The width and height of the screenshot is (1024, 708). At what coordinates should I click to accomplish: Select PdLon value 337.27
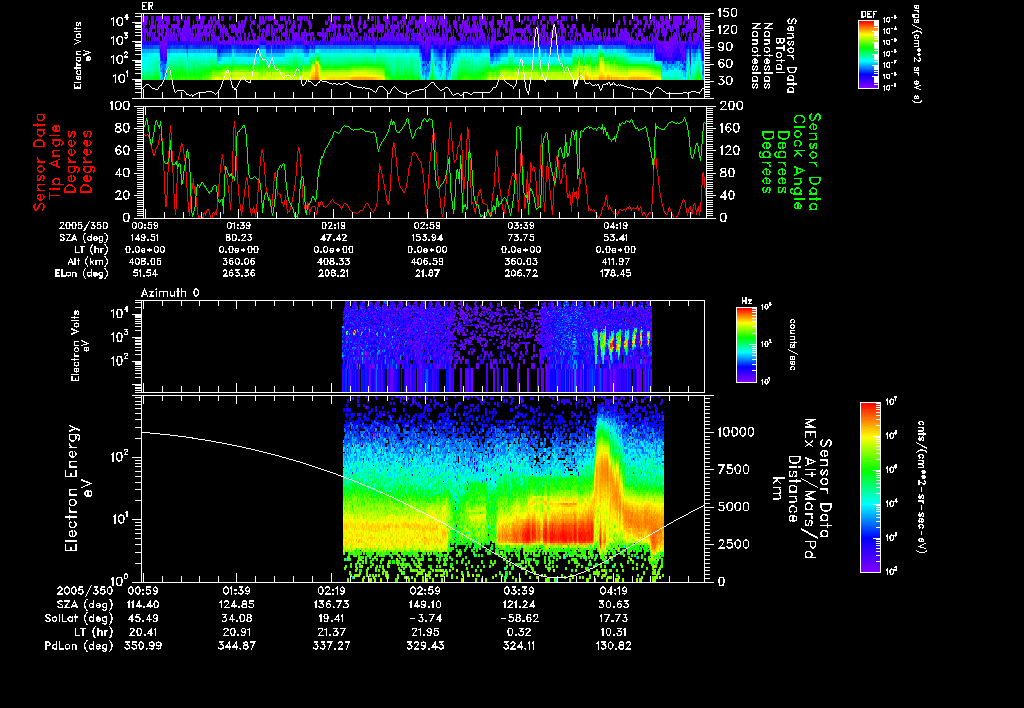pyautogui.click(x=331, y=646)
